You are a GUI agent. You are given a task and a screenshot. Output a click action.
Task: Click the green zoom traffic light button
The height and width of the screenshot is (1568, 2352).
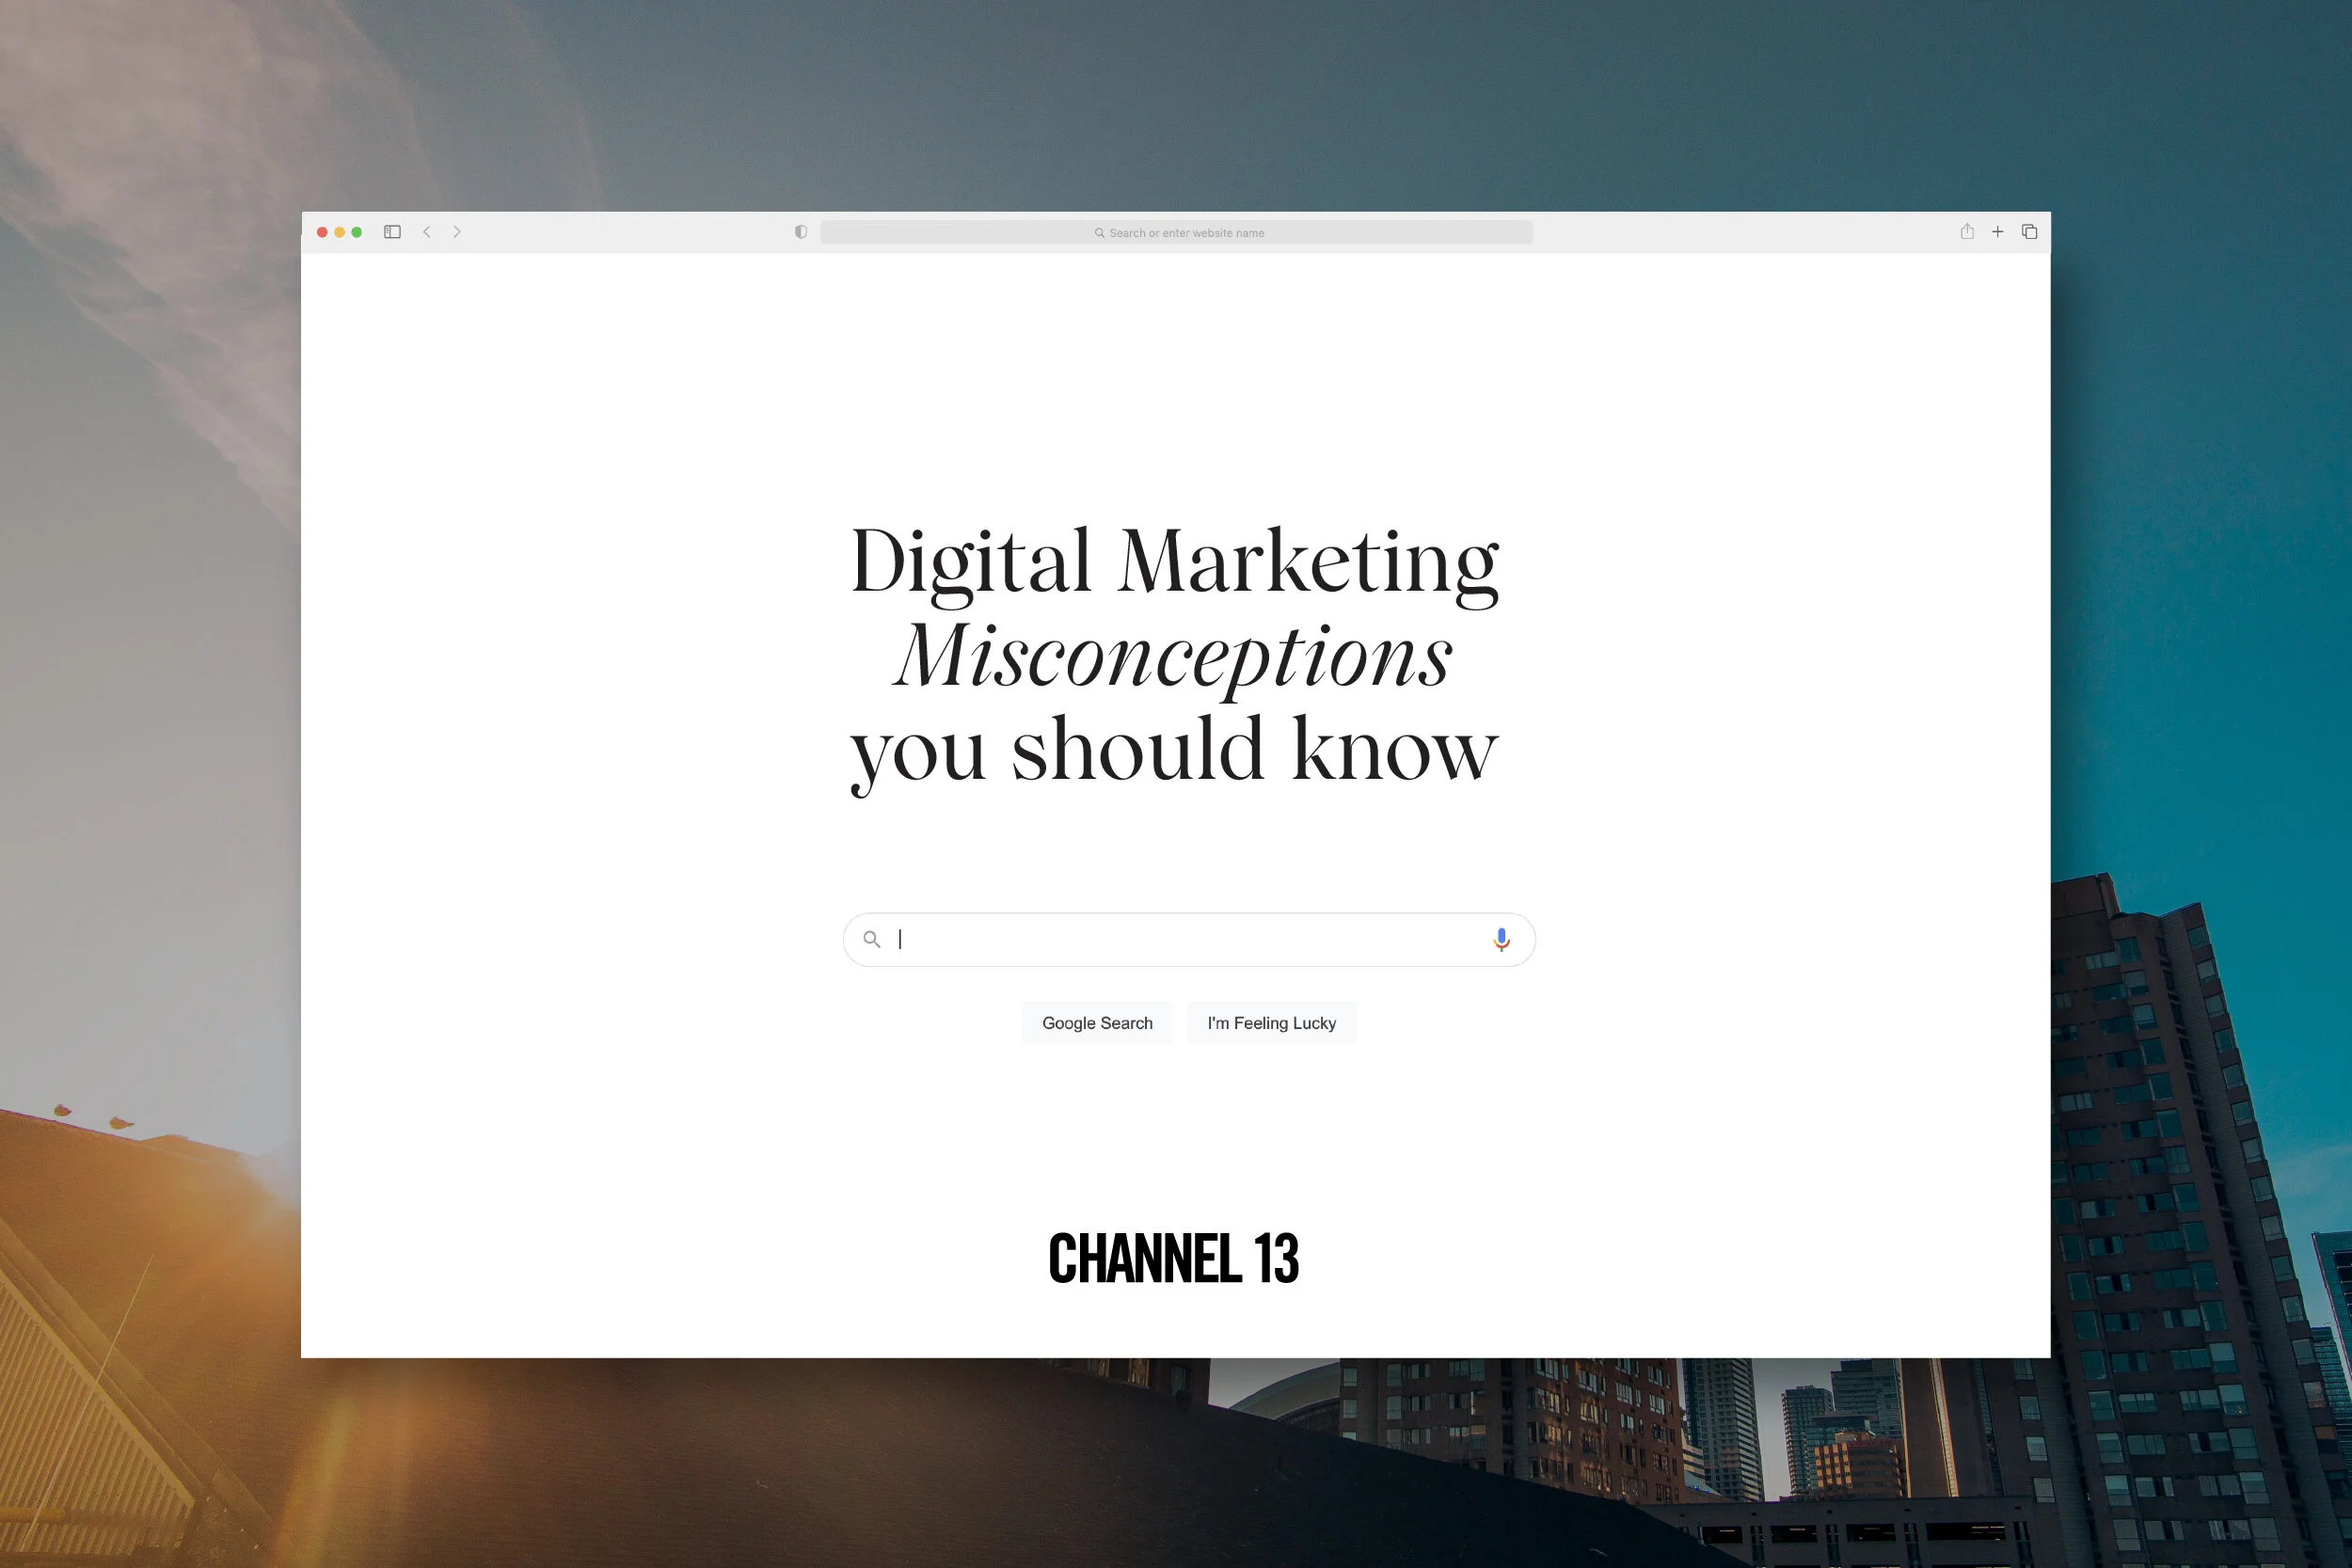coord(357,231)
